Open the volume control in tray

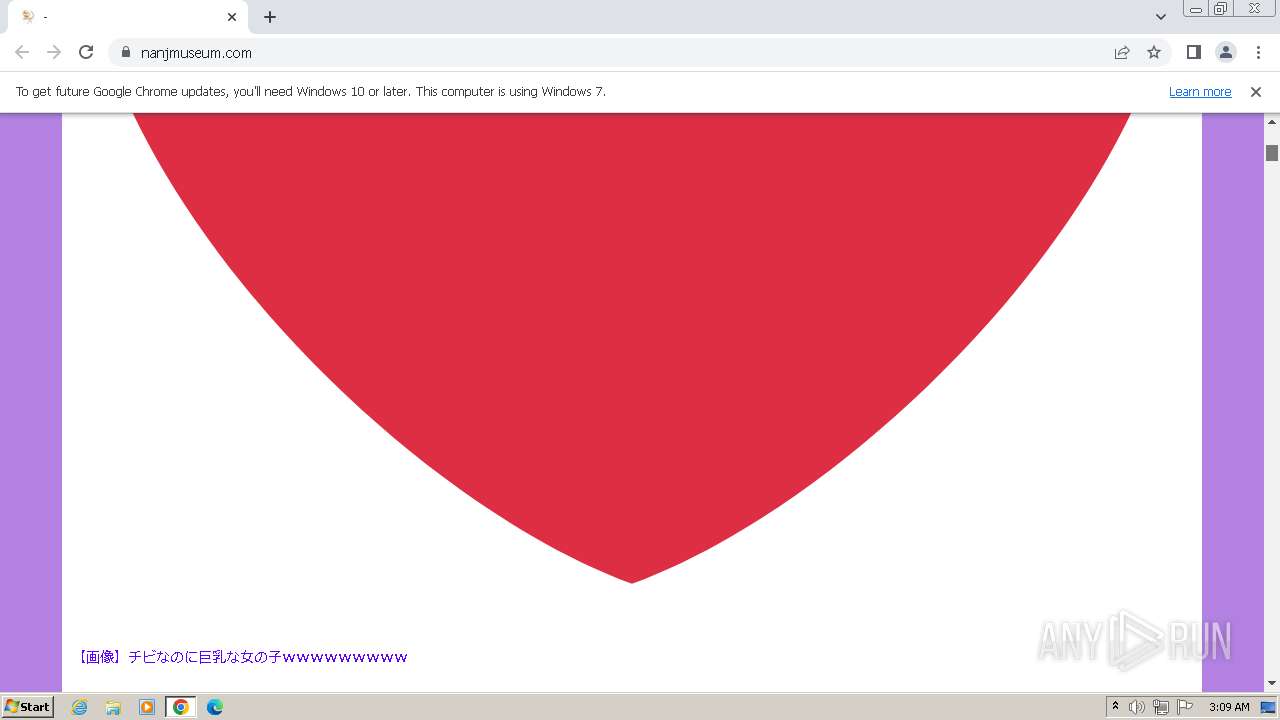point(1137,707)
